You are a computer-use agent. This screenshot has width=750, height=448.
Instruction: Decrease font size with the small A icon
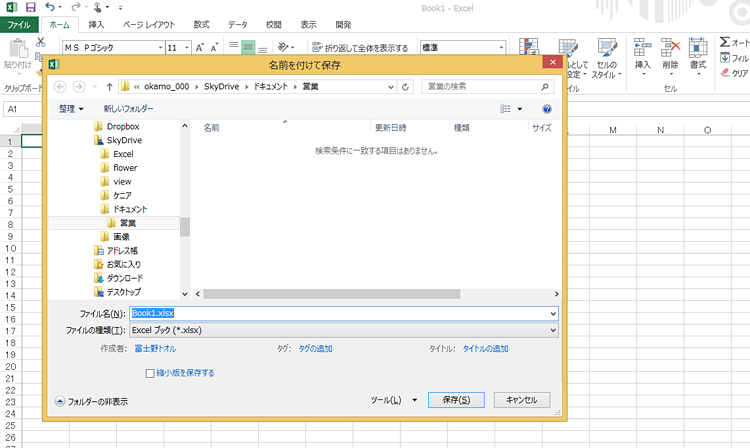(214, 47)
